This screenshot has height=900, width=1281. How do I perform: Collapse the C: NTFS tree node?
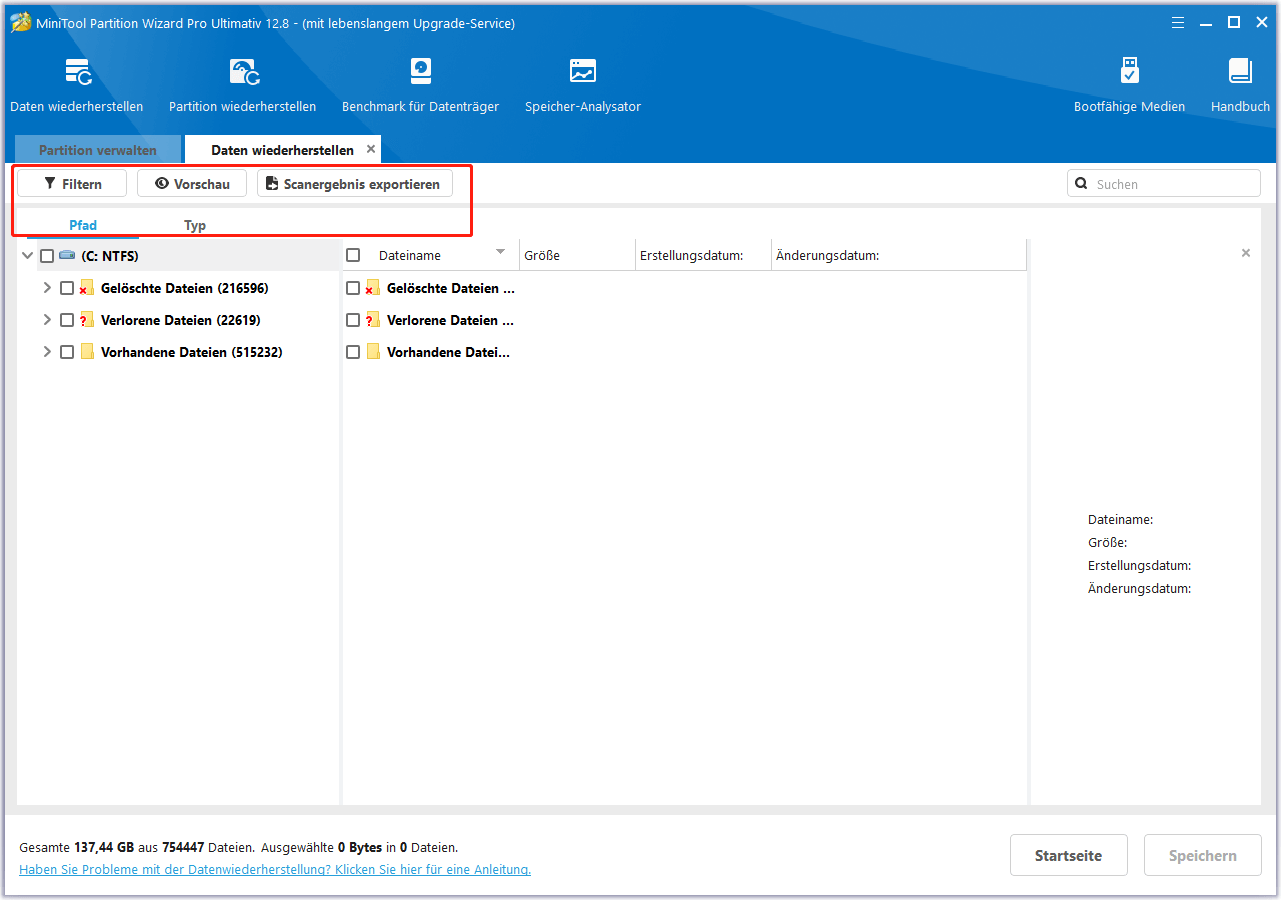pos(27,256)
